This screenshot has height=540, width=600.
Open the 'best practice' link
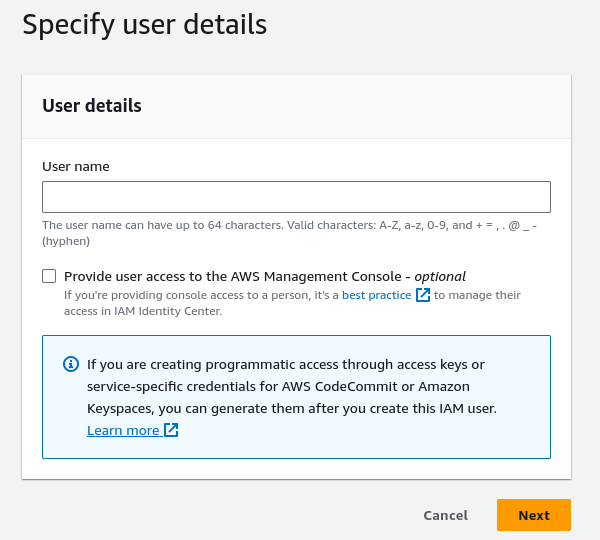(x=376, y=295)
